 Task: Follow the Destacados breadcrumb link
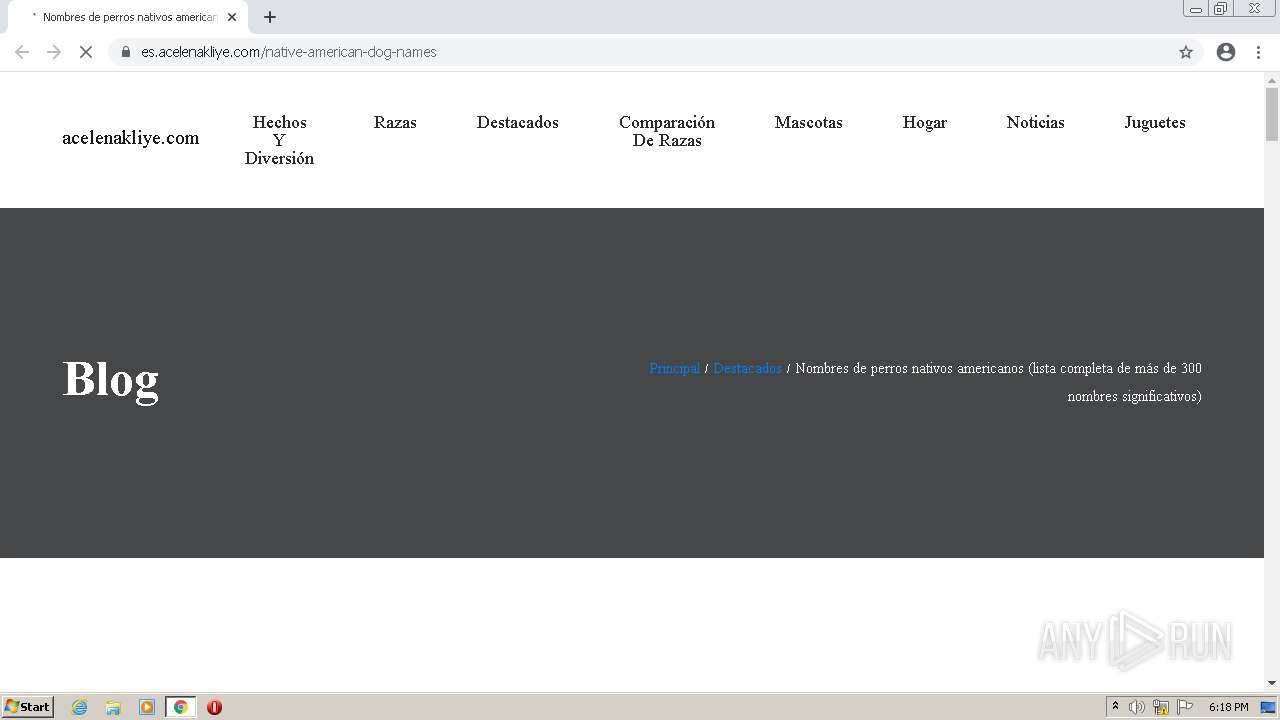point(748,368)
